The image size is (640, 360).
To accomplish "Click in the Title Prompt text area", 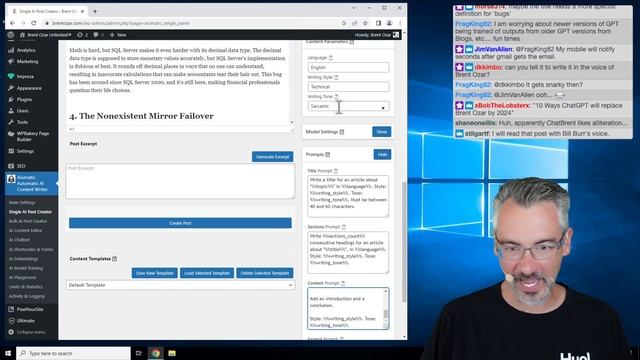I will (348, 196).
